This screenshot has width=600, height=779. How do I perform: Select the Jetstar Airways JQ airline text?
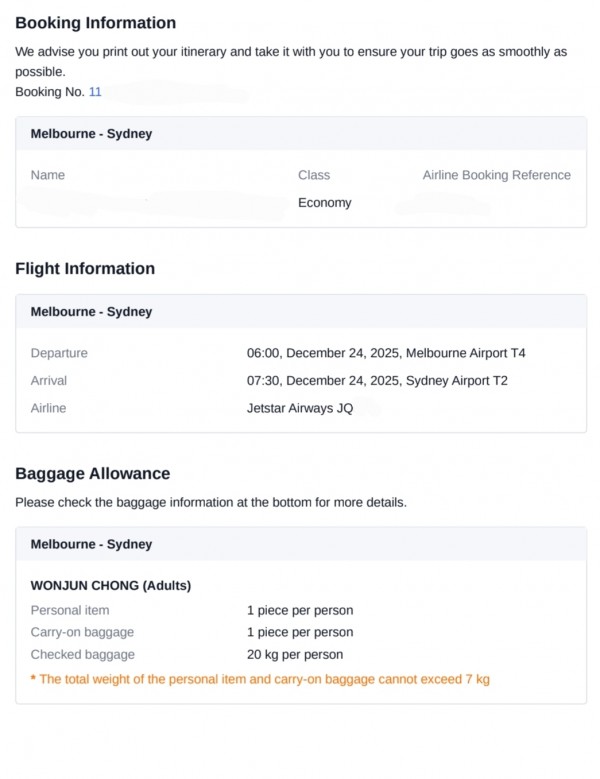pos(300,408)
